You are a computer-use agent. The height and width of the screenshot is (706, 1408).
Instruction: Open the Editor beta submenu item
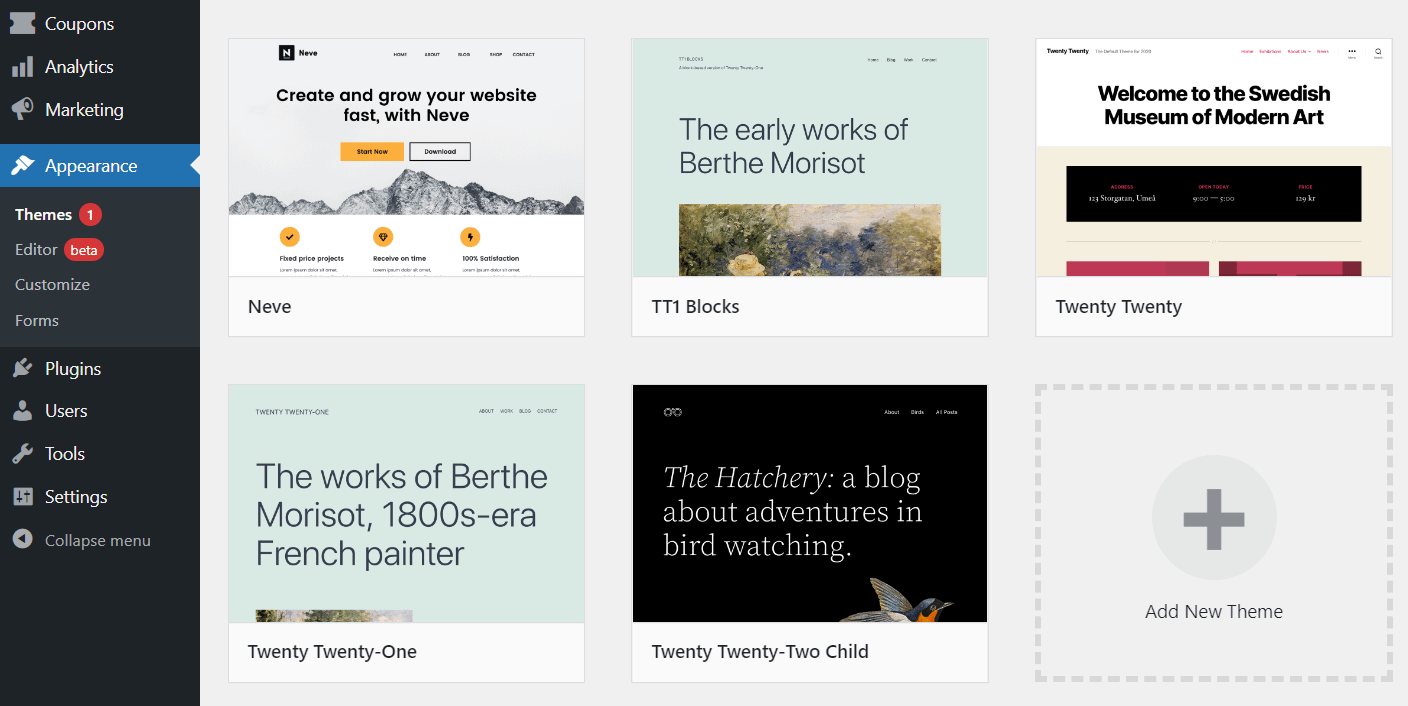tap(36, 250)
